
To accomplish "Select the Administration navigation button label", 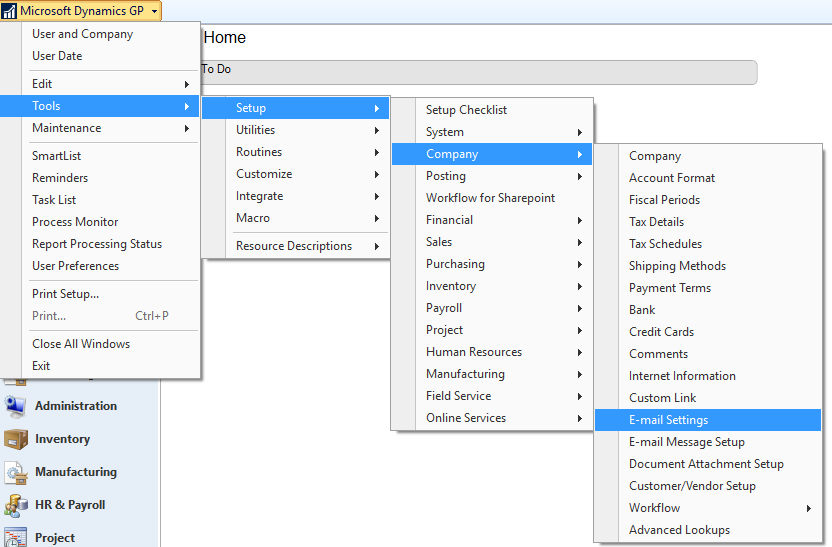I will click(x=76, y=406).
